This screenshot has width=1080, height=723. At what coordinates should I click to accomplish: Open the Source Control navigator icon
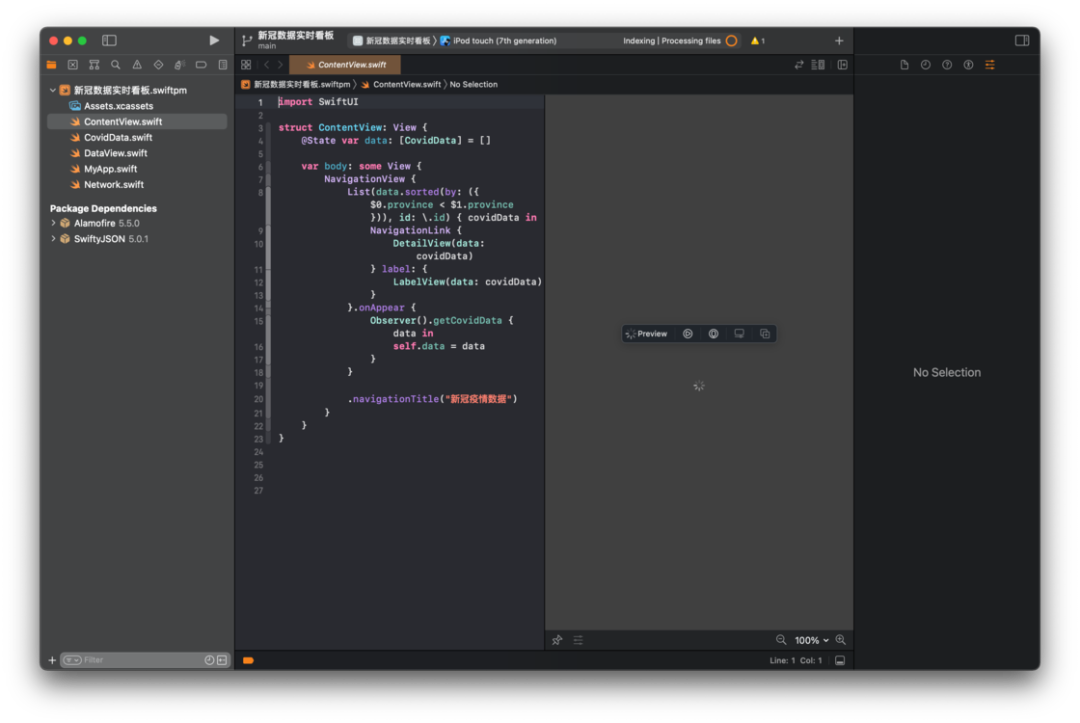73,65
